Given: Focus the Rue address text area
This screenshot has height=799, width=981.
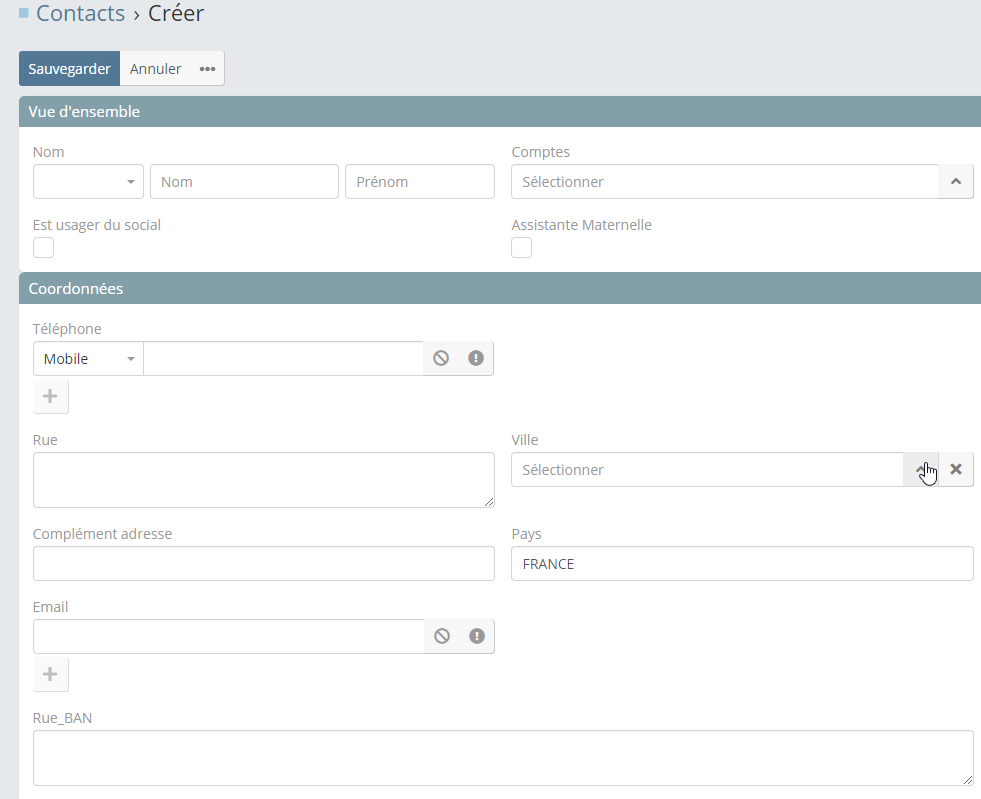Looking at the screenshot, I should tap(263, 480).
